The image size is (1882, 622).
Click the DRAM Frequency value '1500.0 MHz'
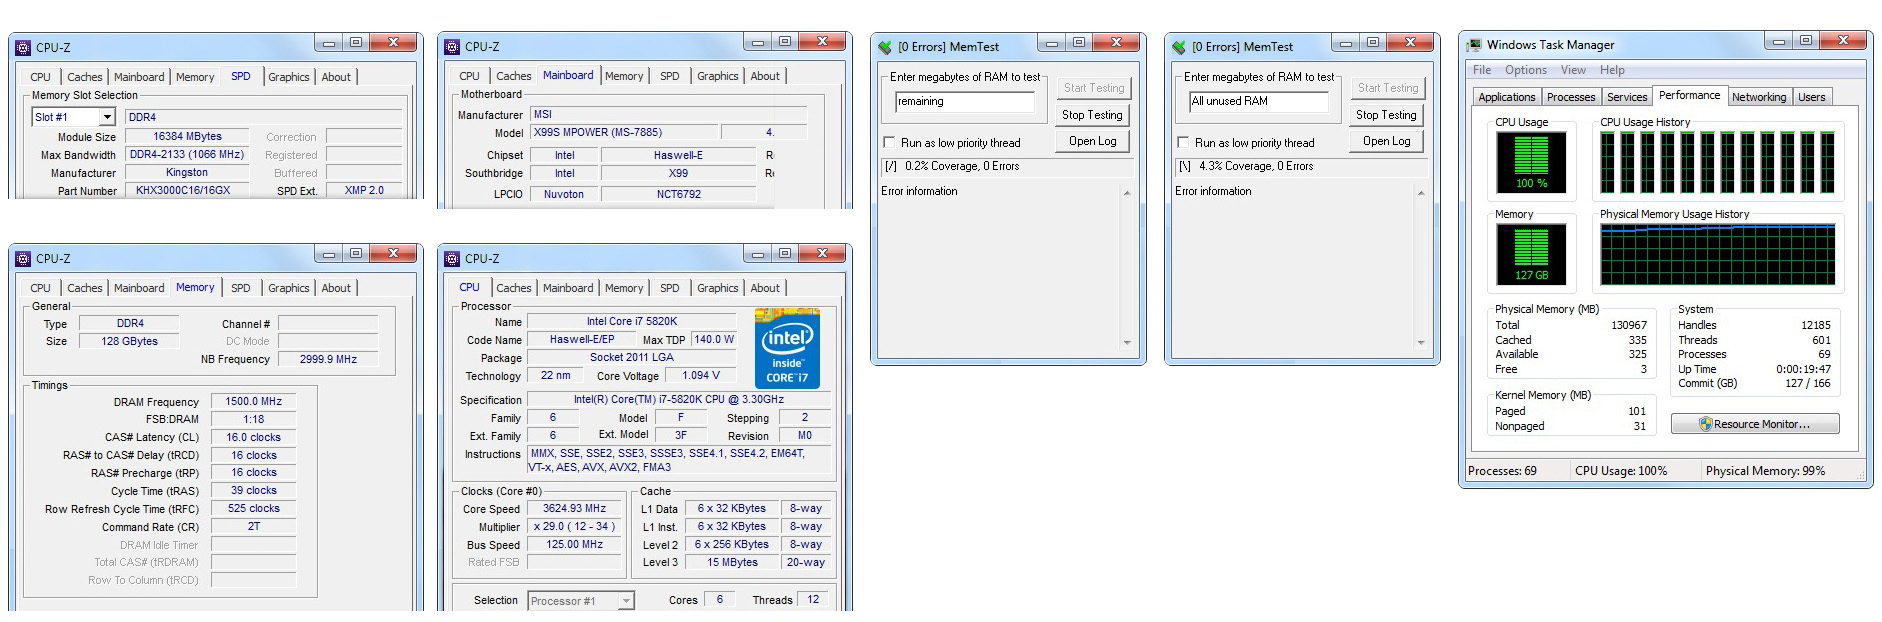coord(253,401)
